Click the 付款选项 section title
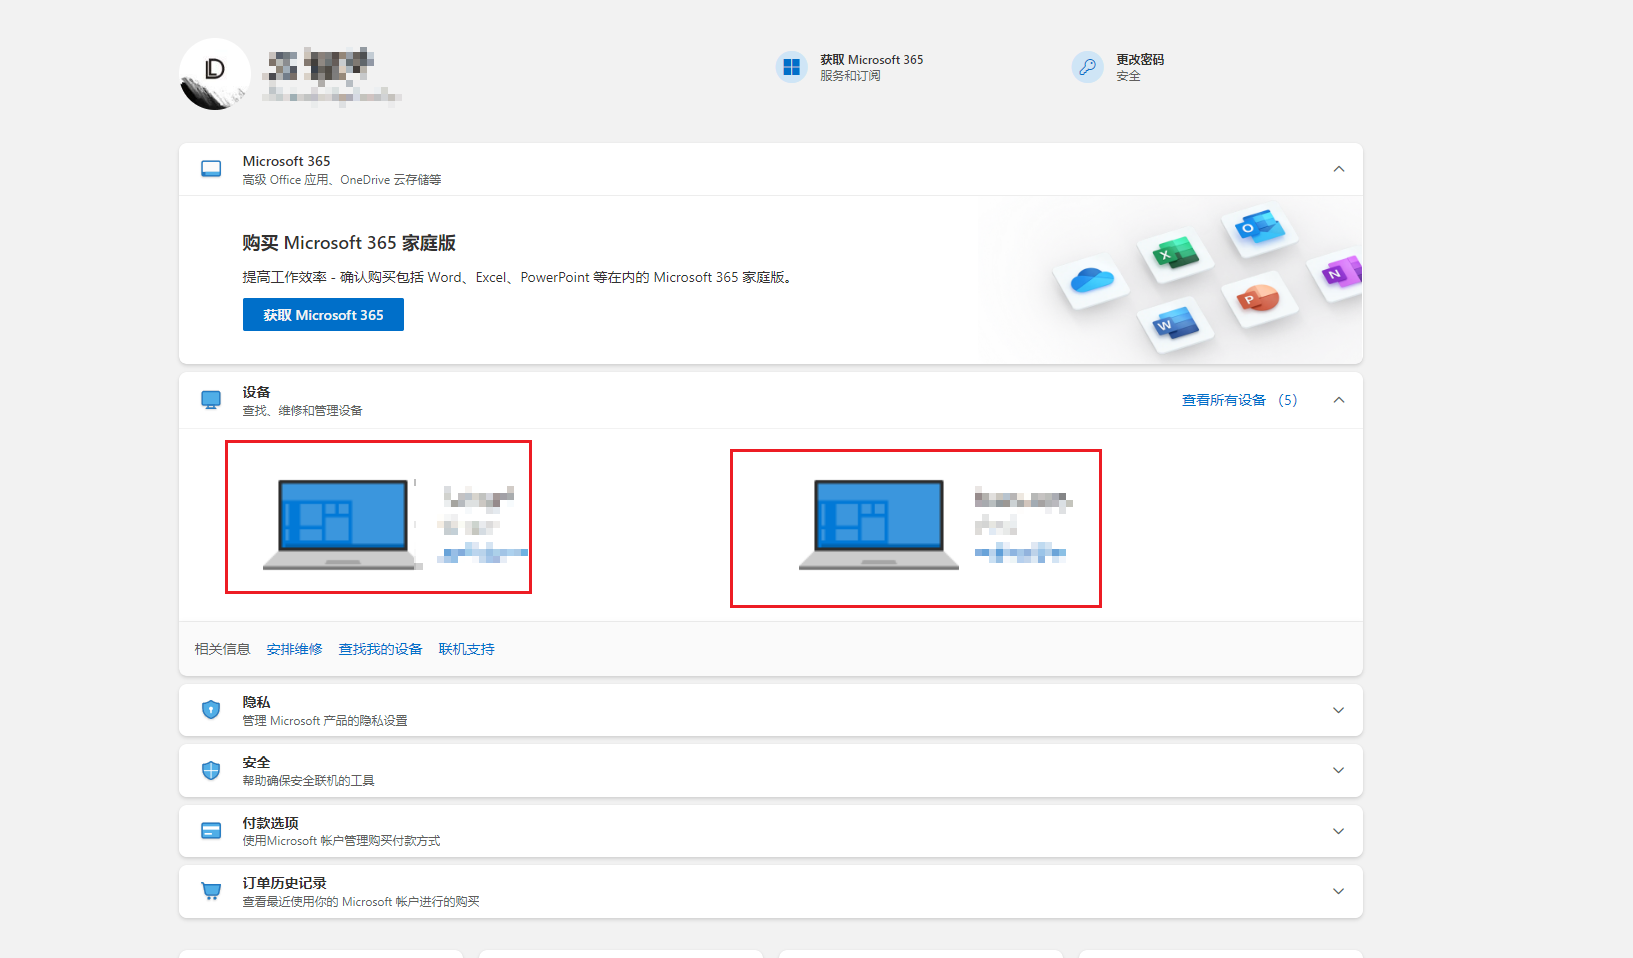This screenshot has width=1633, height=958. 271,823
